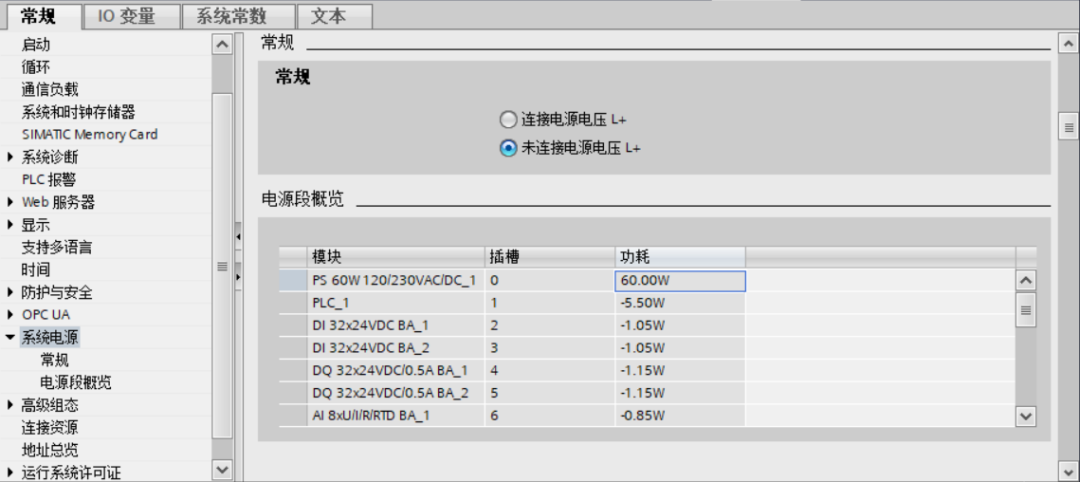The height and width of the screenshot is (482, 1080).
Task: Select DQ 32x24VDC/0.5A BA_1 row
Action: click(396, 370)
